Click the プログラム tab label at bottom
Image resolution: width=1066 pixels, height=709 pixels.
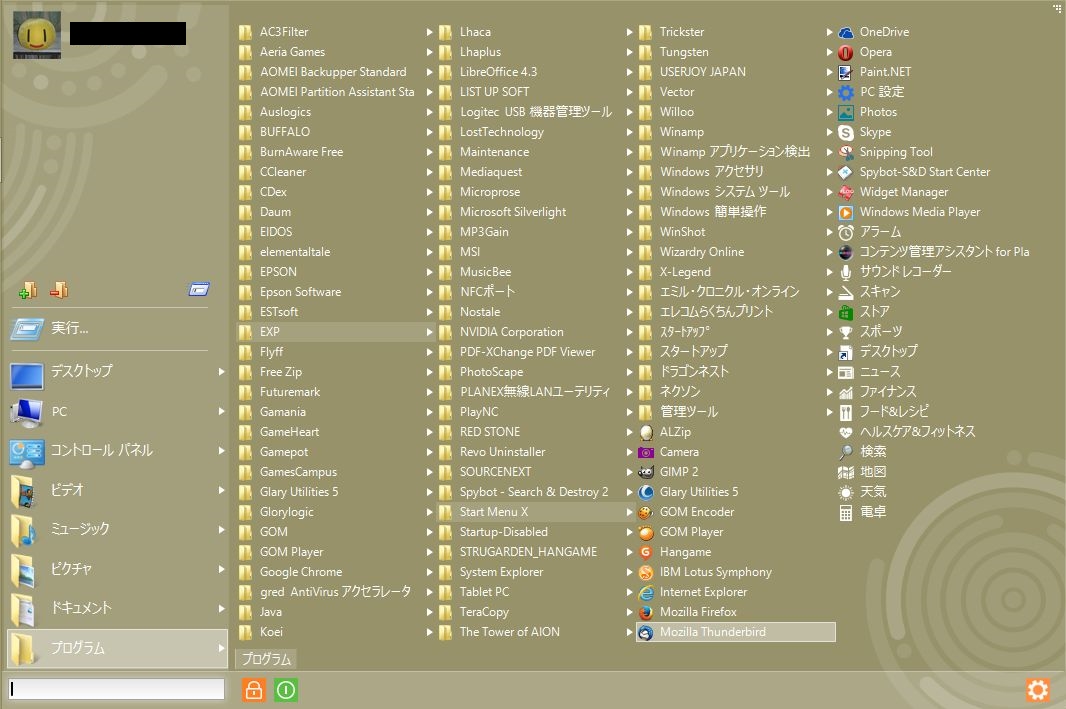266,659
